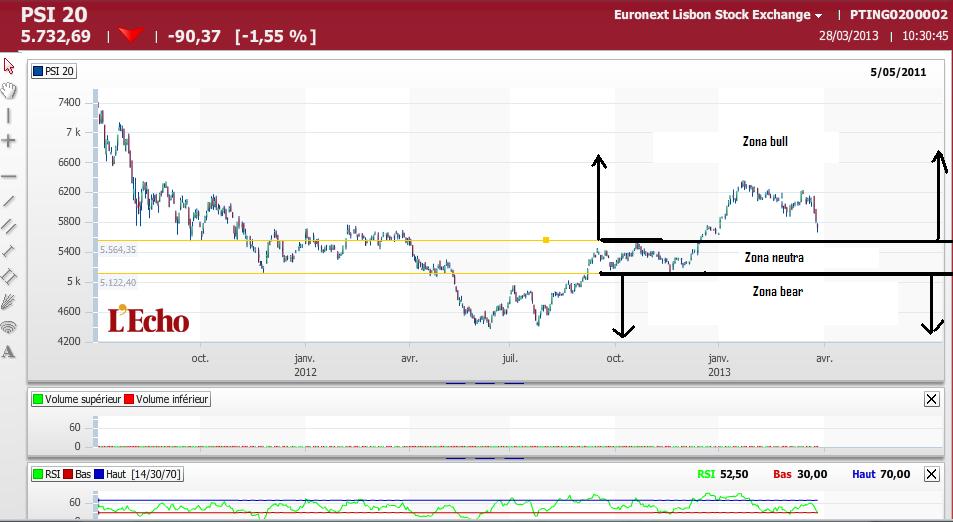Select the Fibonacci fan tool
Viewport: 953px width, 522px height.
click(9, 302)
